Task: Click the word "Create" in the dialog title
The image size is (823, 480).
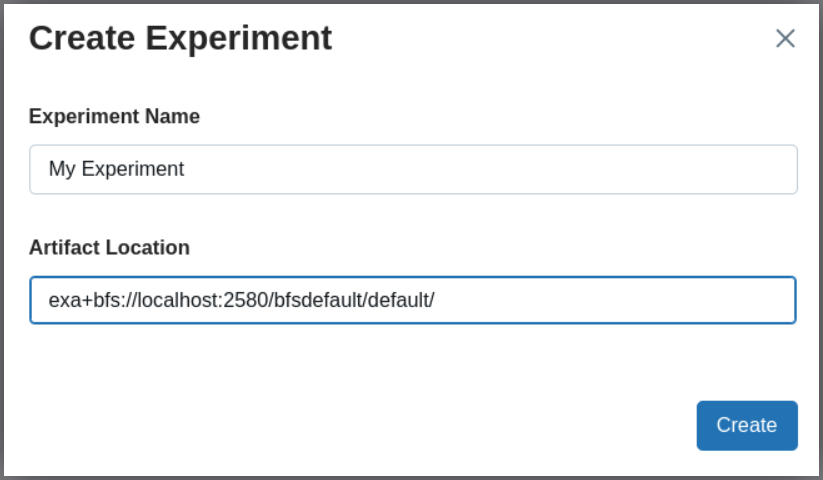Action: 83,38
